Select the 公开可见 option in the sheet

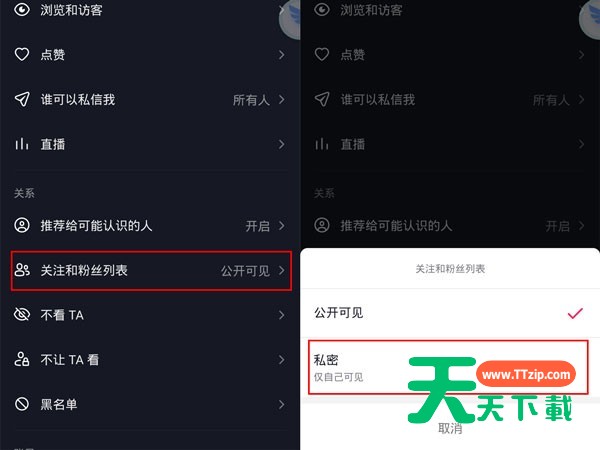[450, 313]
